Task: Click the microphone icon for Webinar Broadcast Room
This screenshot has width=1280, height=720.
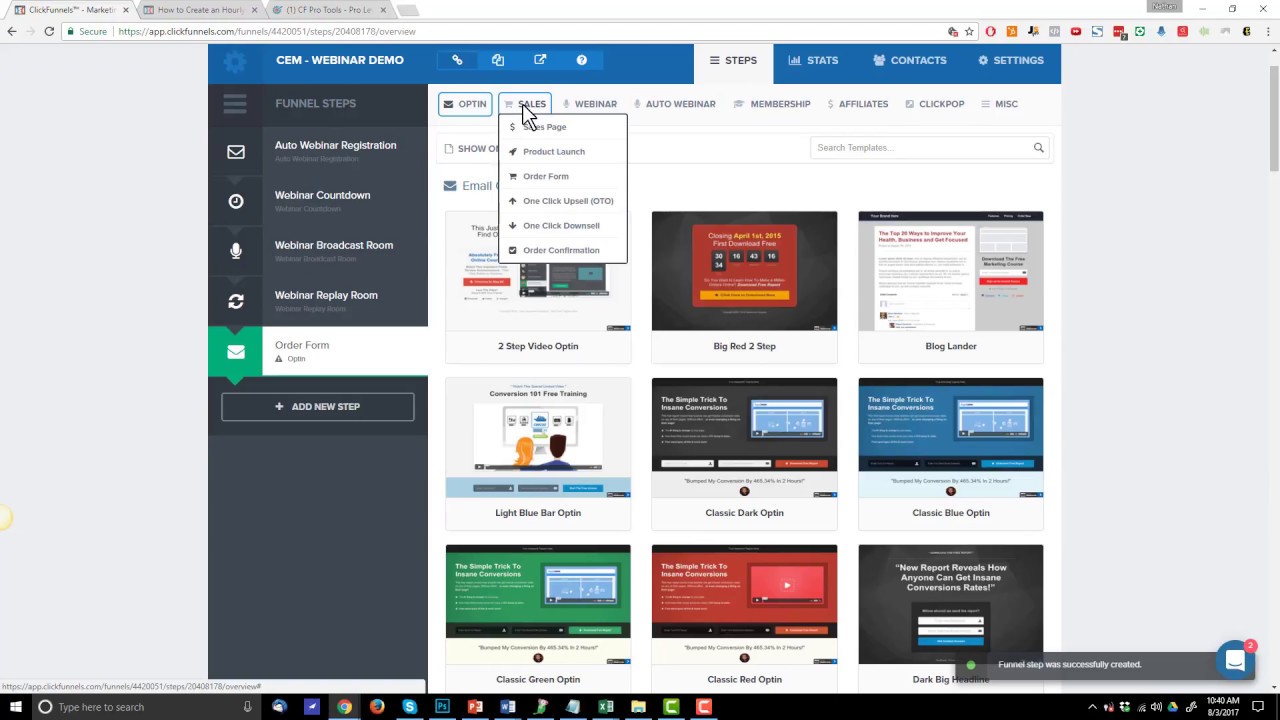Action: (x=236, y=251)
